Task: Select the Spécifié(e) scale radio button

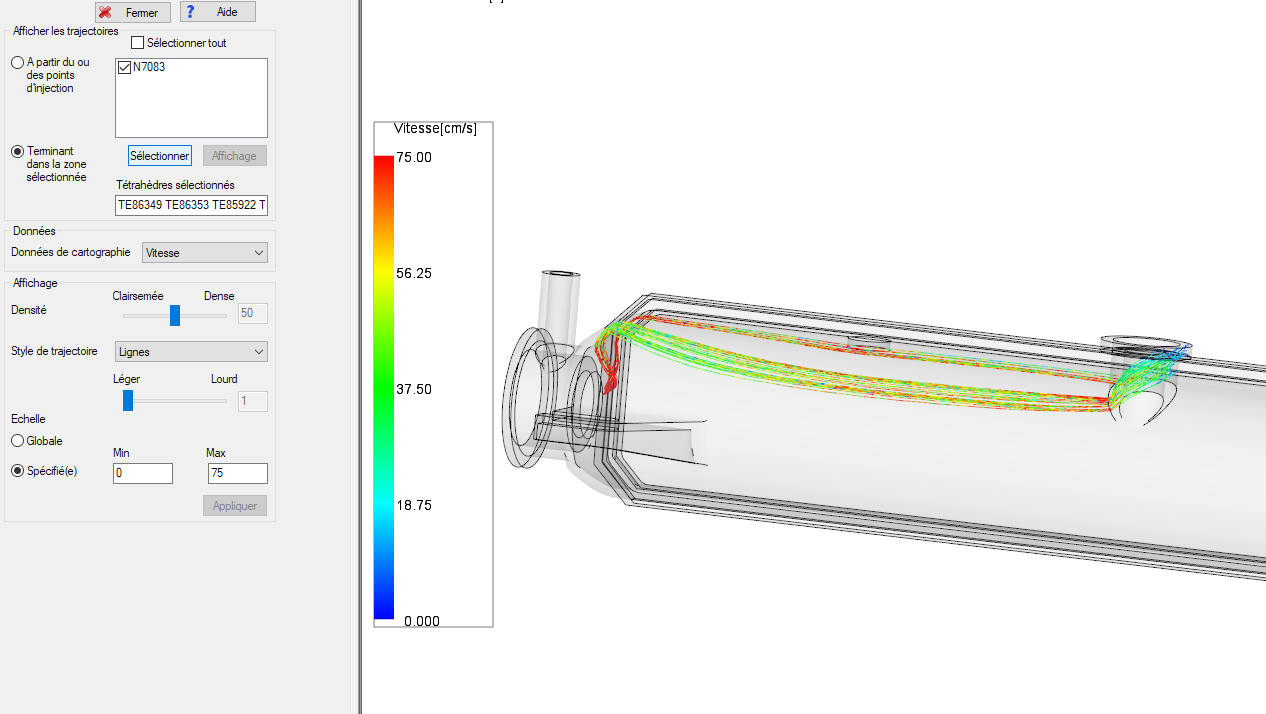Action: tap(18, 471)
